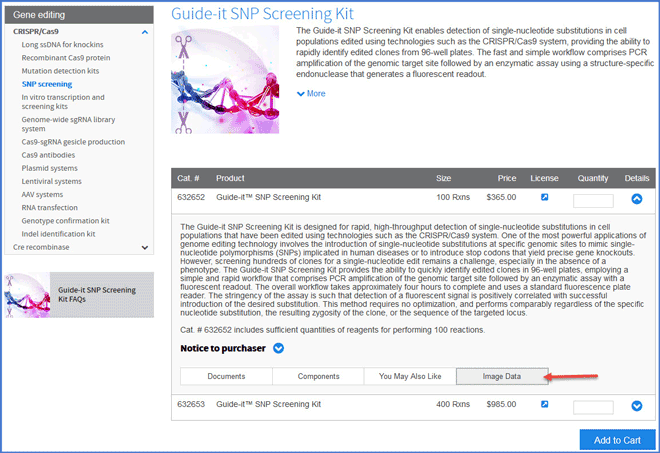
Task: Click the Details column header
Action: (x=636, y=178)
